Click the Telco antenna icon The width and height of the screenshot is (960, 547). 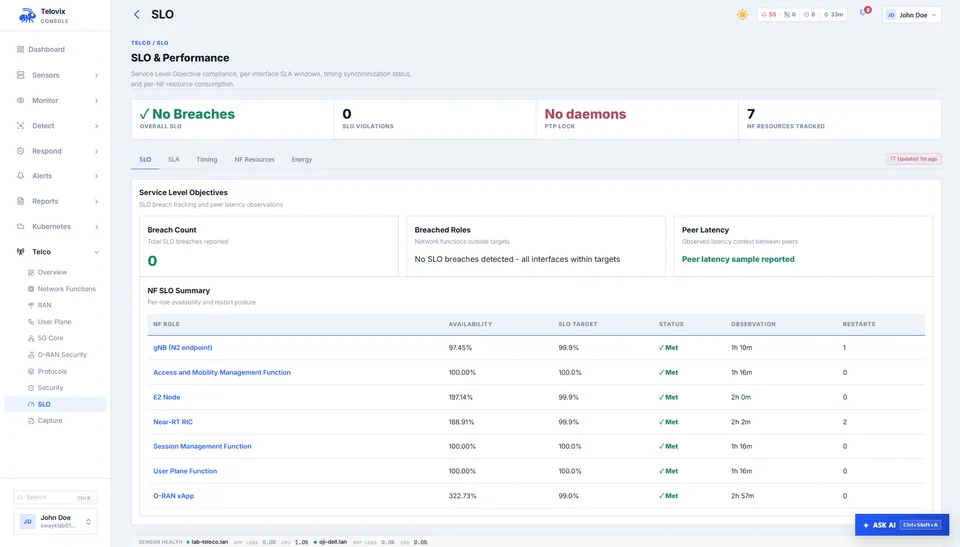(20, 252)
